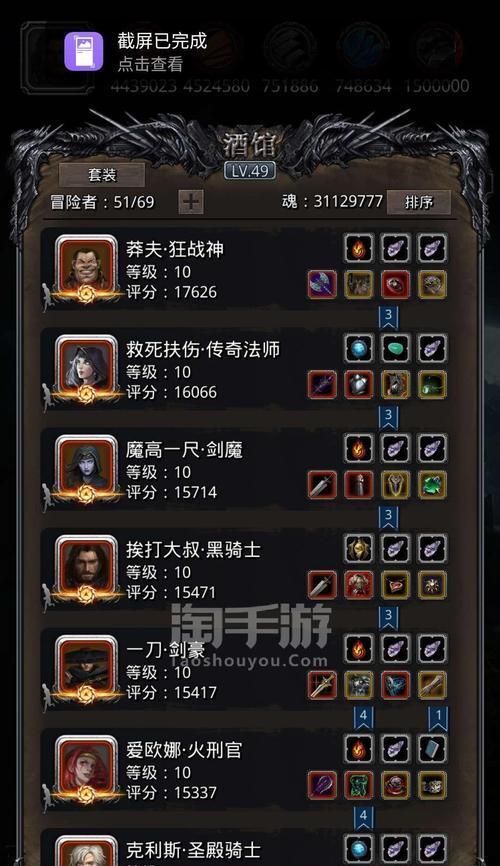Tap the screenshot notification app icon
Viewport: 500px width, 866px height.
[x=83, y=51]
